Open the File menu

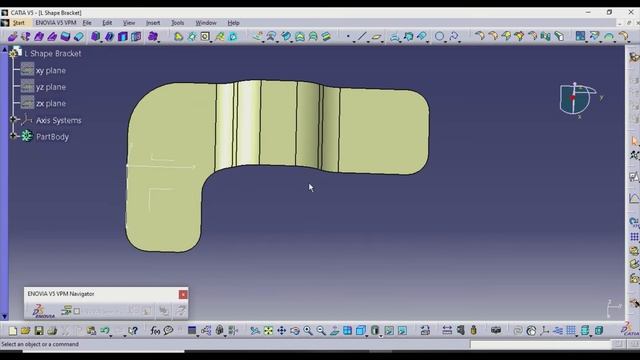87,23
